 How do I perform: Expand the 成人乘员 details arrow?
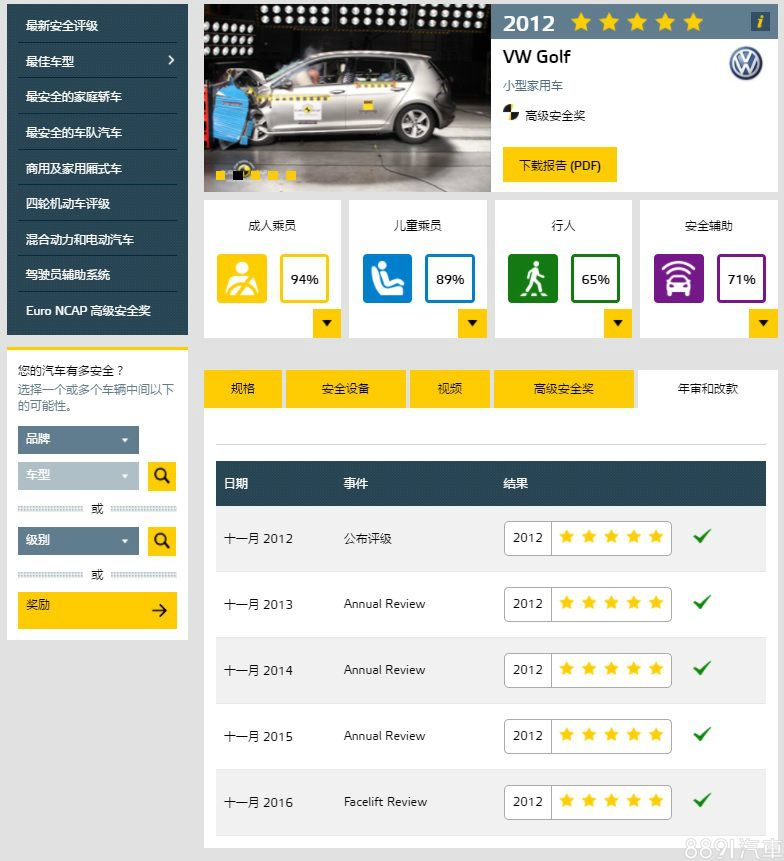tap(327, 323)
